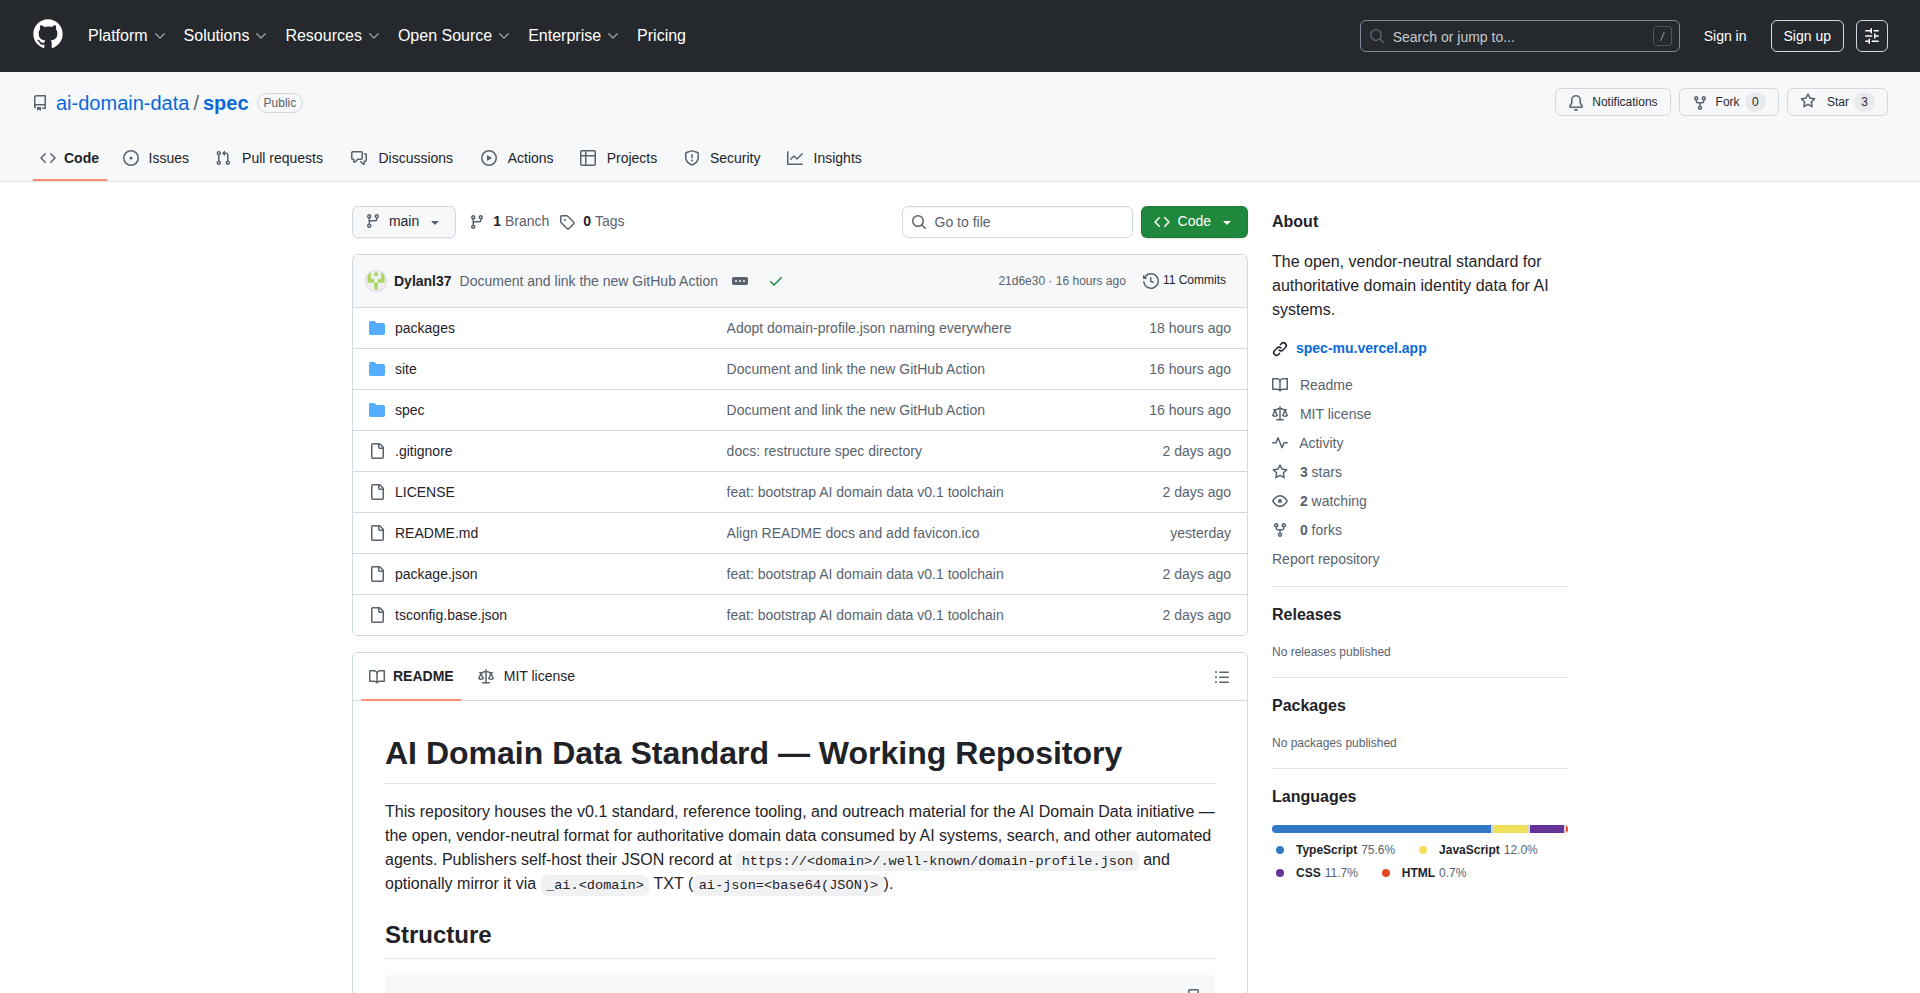The height and width of the screenshot is (993, 1920).
Task: Click the GitHub logo icon
Action: coord(48,35)
